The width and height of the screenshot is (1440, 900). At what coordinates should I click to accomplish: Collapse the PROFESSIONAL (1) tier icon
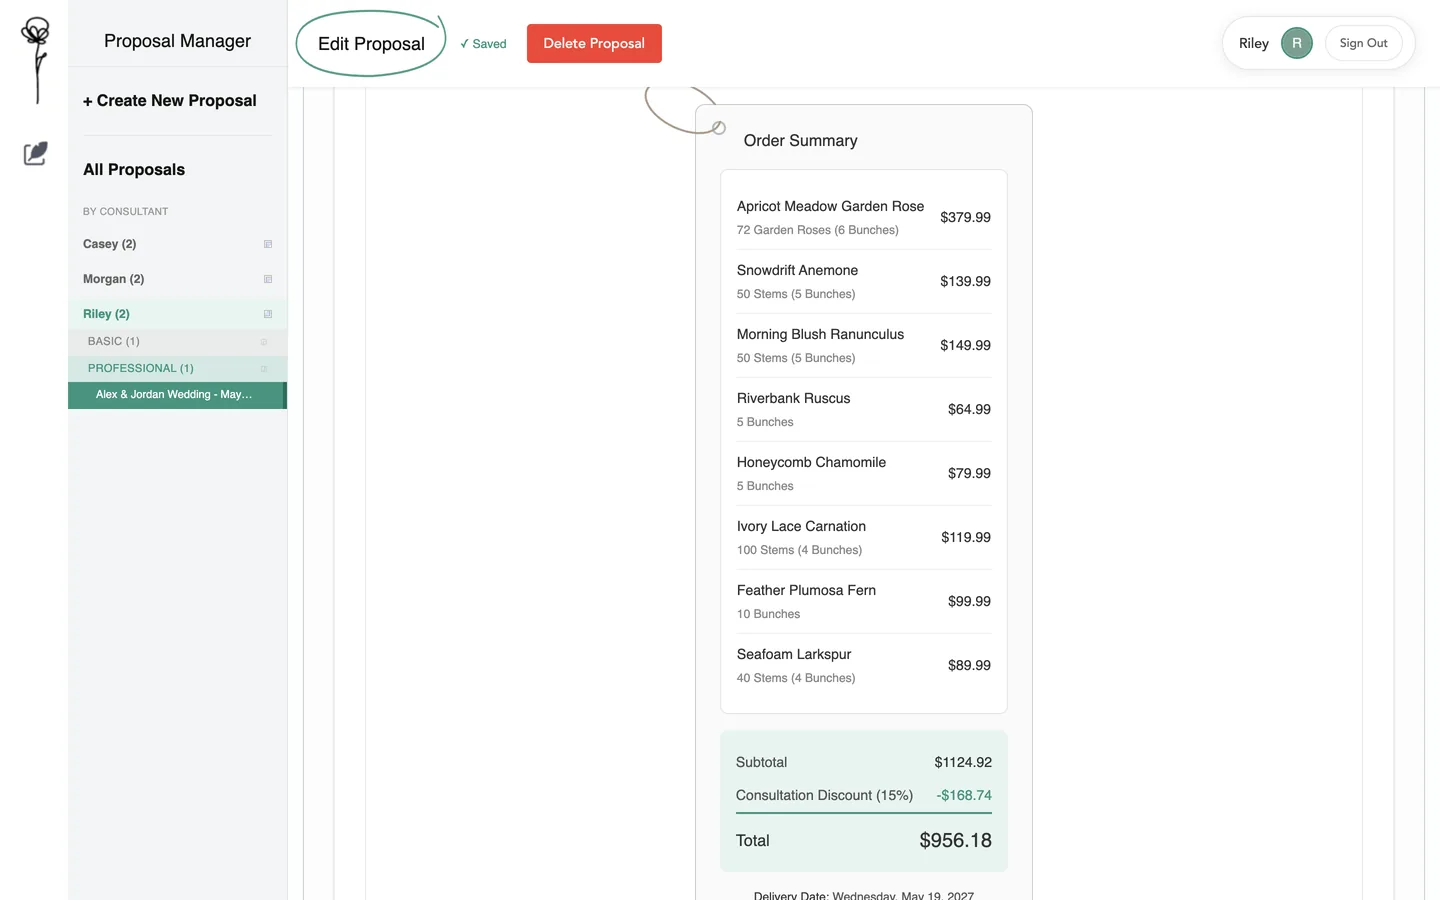click(264, 369)
